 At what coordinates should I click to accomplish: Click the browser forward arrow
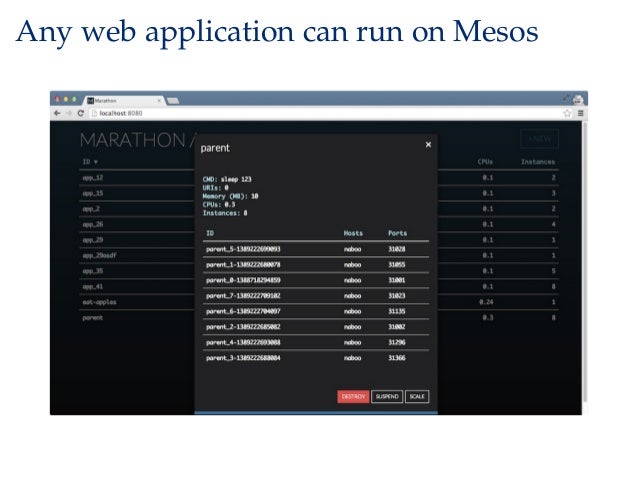point(69,113)
